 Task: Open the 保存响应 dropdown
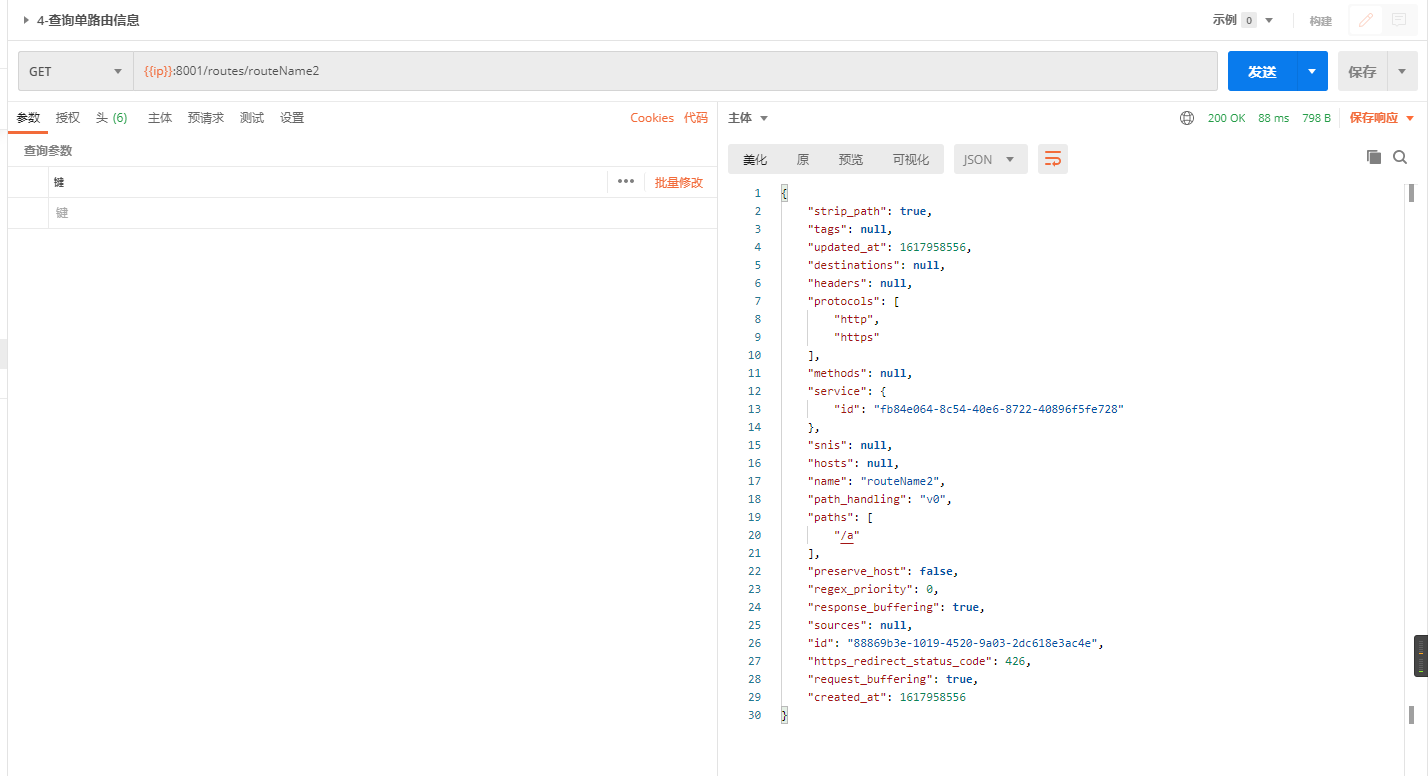coord(1383,118)
